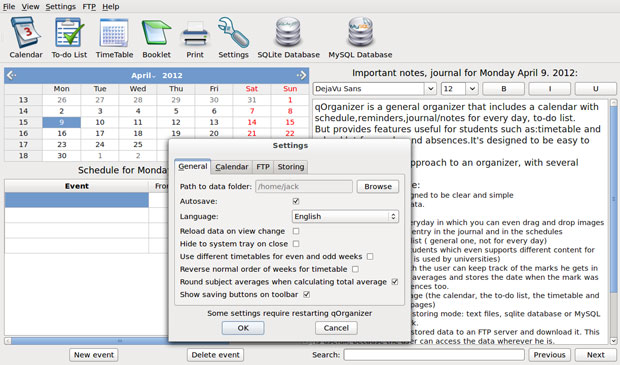
Task: Save to SQLite Database icon
Action: coord(288,38)
